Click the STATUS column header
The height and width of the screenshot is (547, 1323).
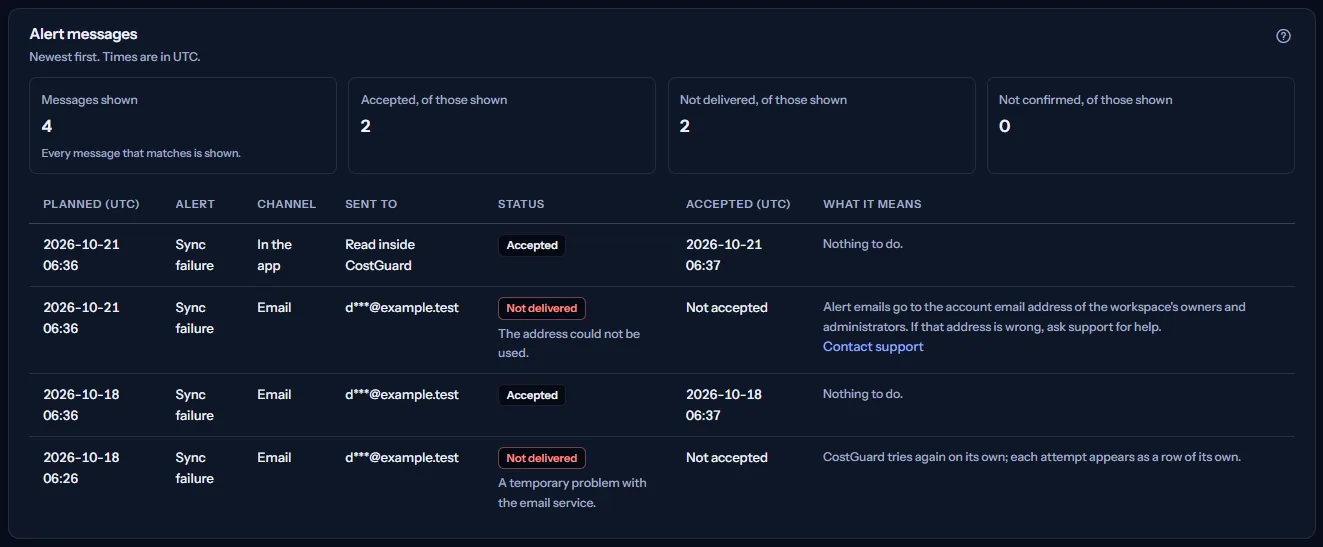521,204
